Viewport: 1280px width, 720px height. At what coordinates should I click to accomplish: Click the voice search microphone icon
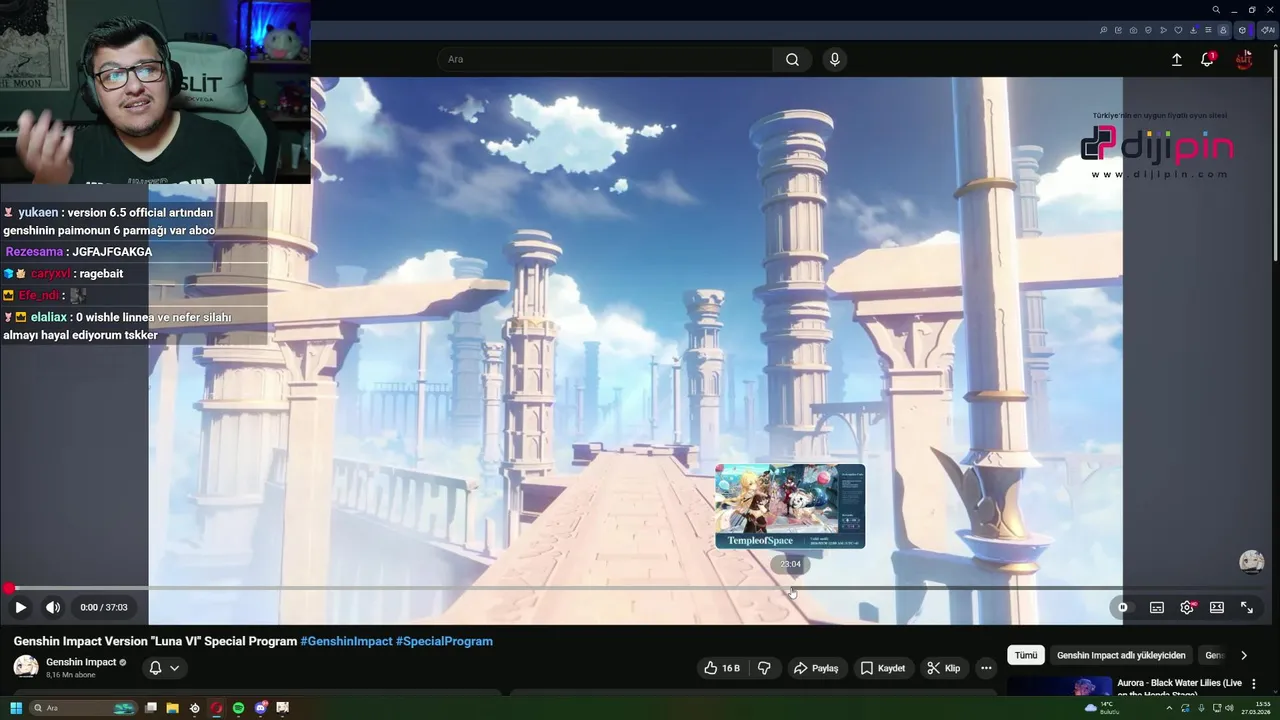point(835,59)
